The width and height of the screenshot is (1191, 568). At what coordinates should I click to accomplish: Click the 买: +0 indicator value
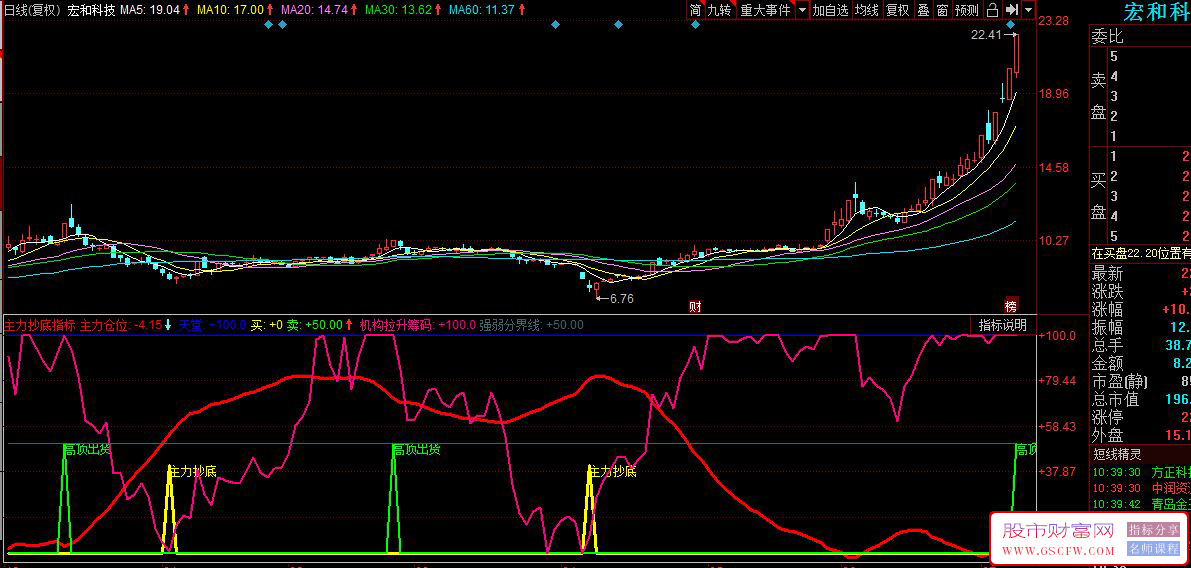coord(267,325)
